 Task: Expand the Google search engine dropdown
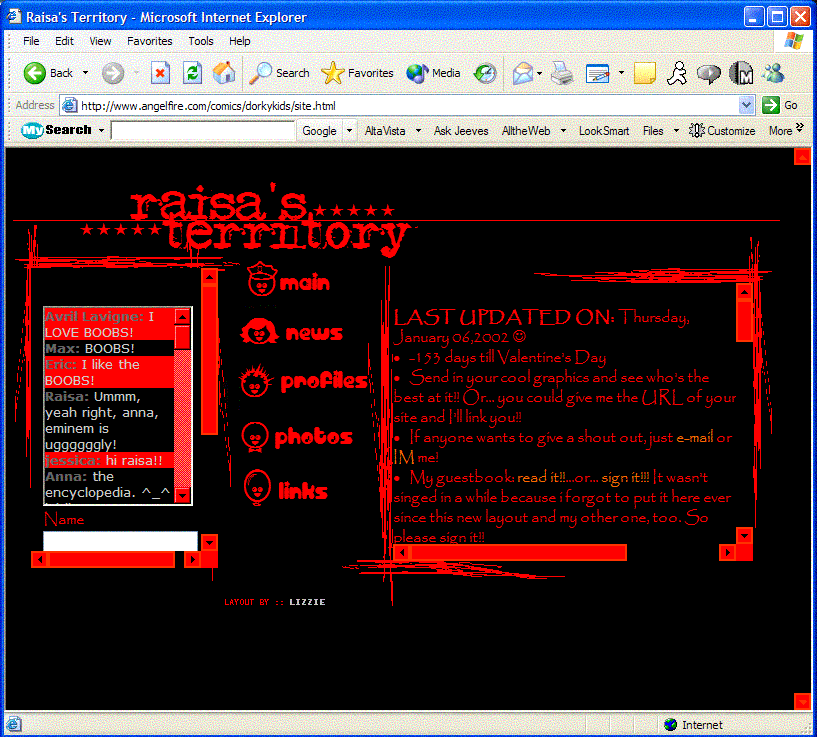[x=349, y=131]
